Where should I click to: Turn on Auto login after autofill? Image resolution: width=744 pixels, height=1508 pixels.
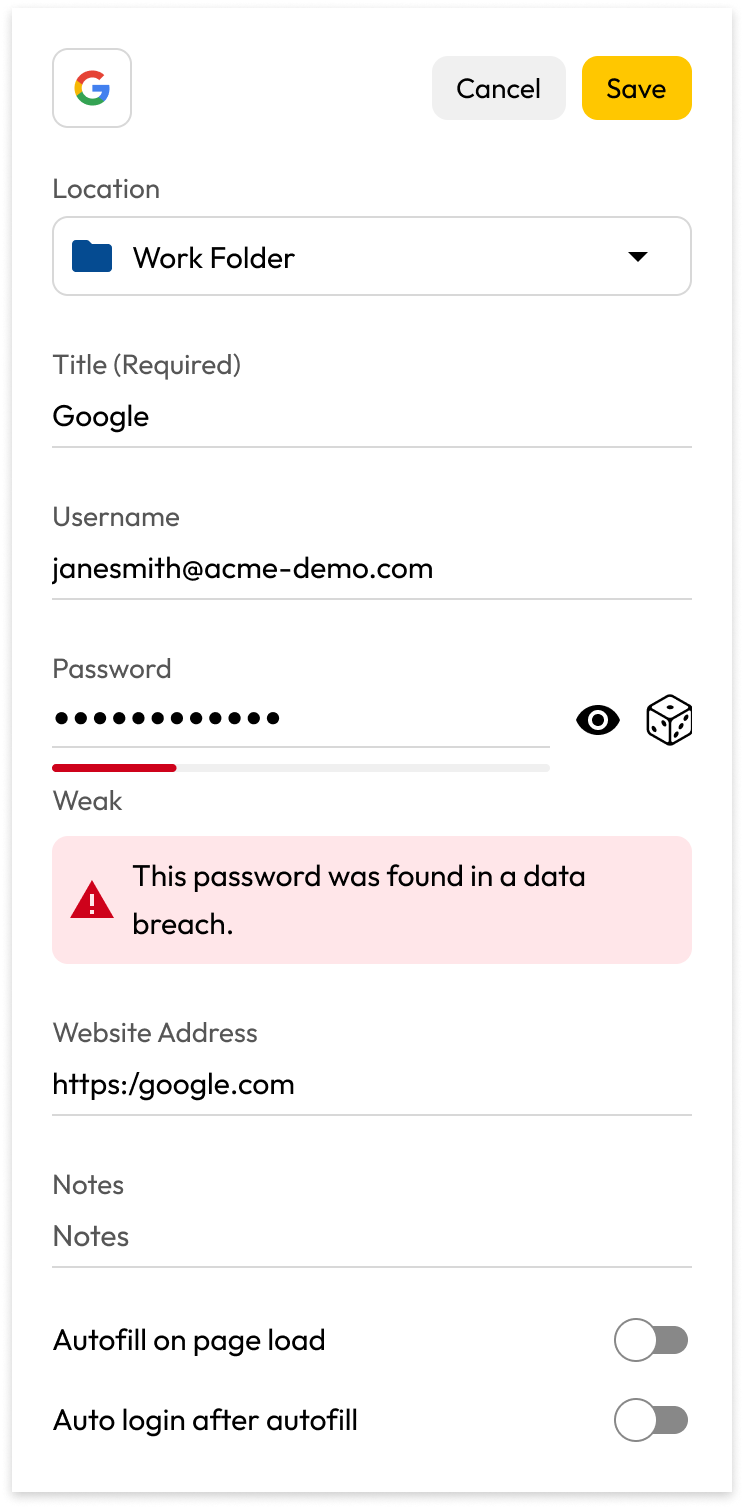[651, 1420]
